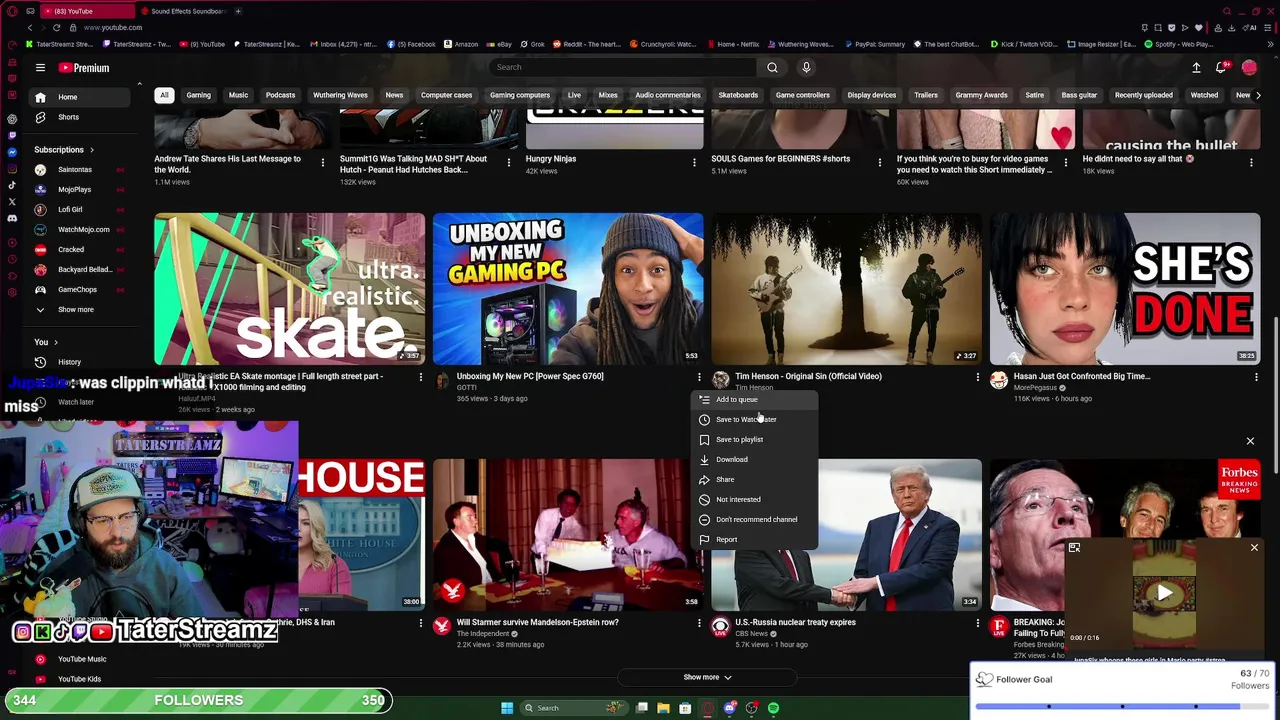
Task: Open options for Hungry Ninjas short
Action: [x=694, y=161]
